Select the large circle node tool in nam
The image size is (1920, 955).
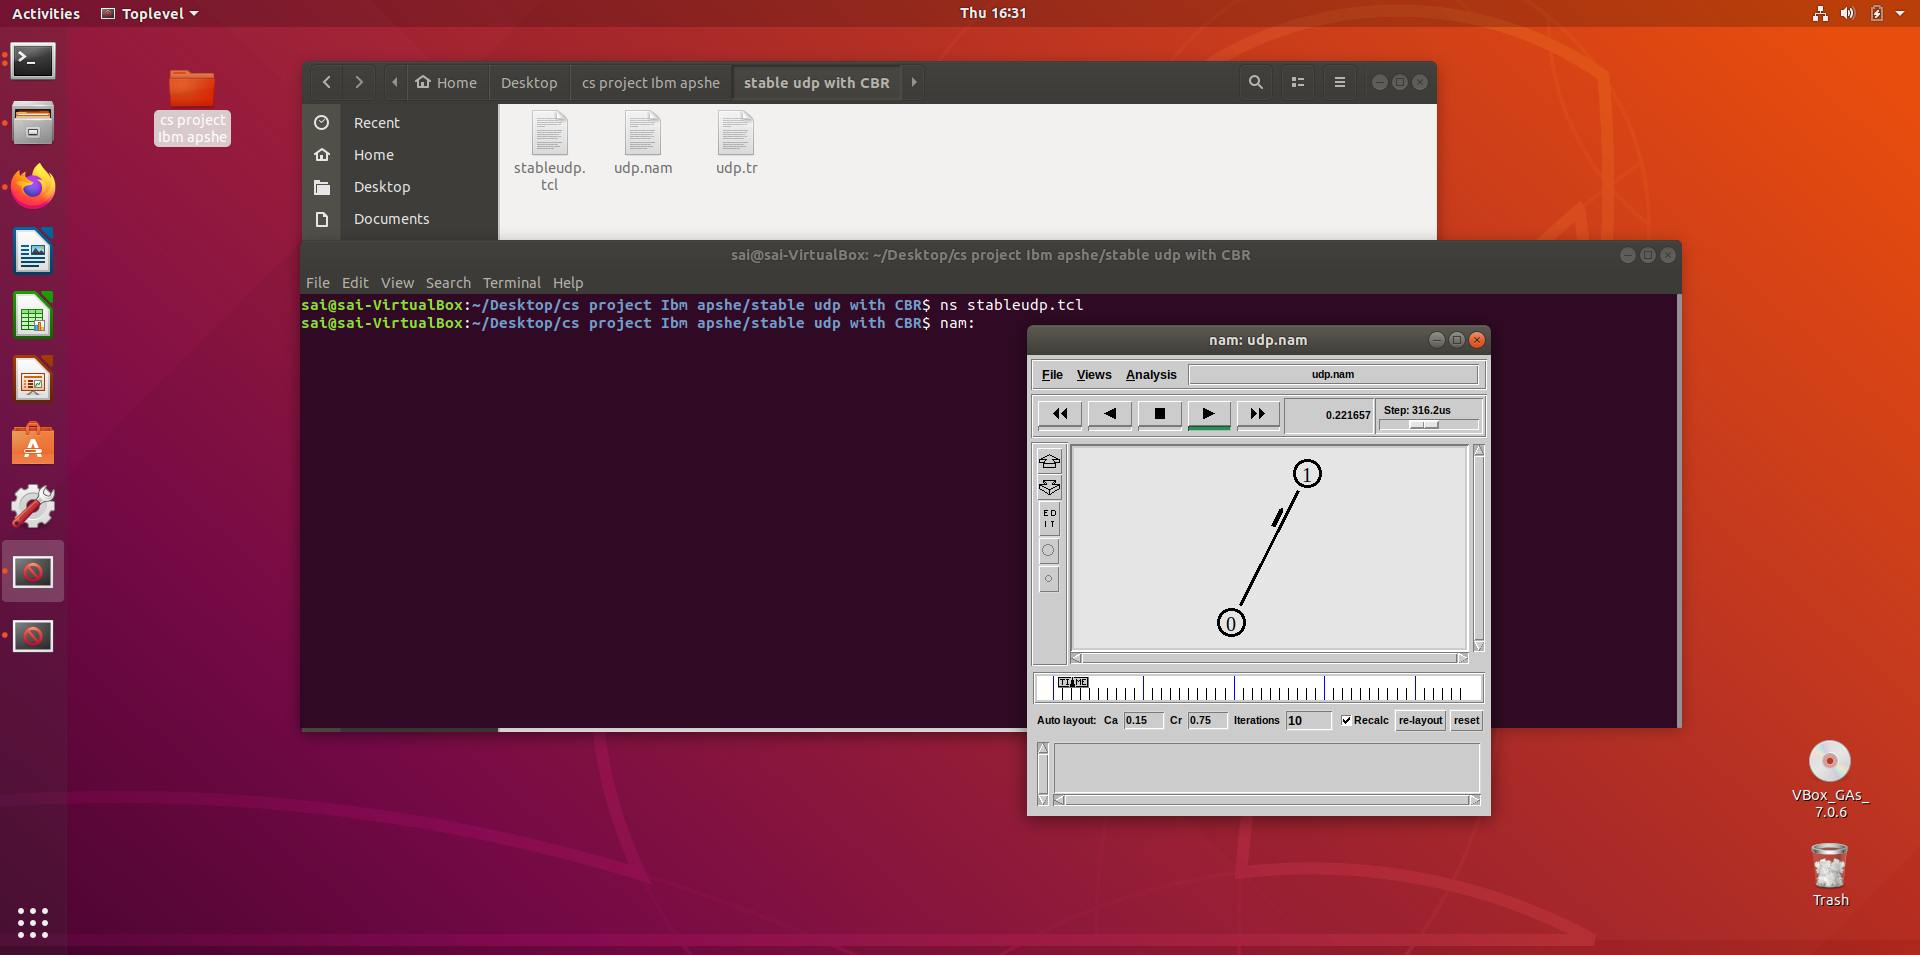(1049, 550)
